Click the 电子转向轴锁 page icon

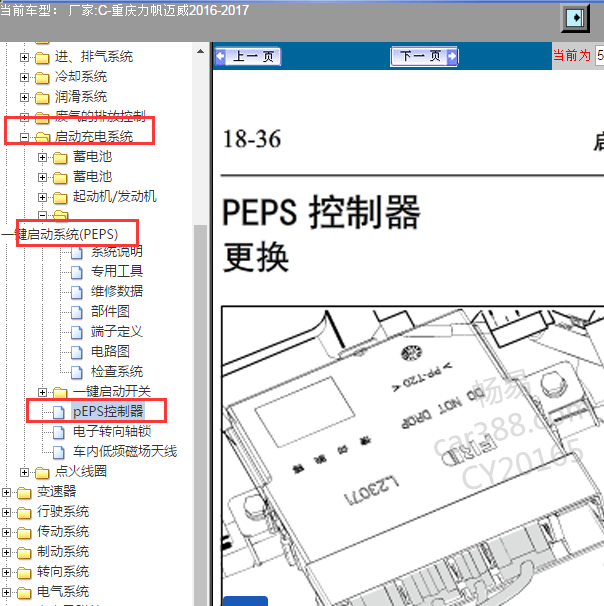pos(58,433)
